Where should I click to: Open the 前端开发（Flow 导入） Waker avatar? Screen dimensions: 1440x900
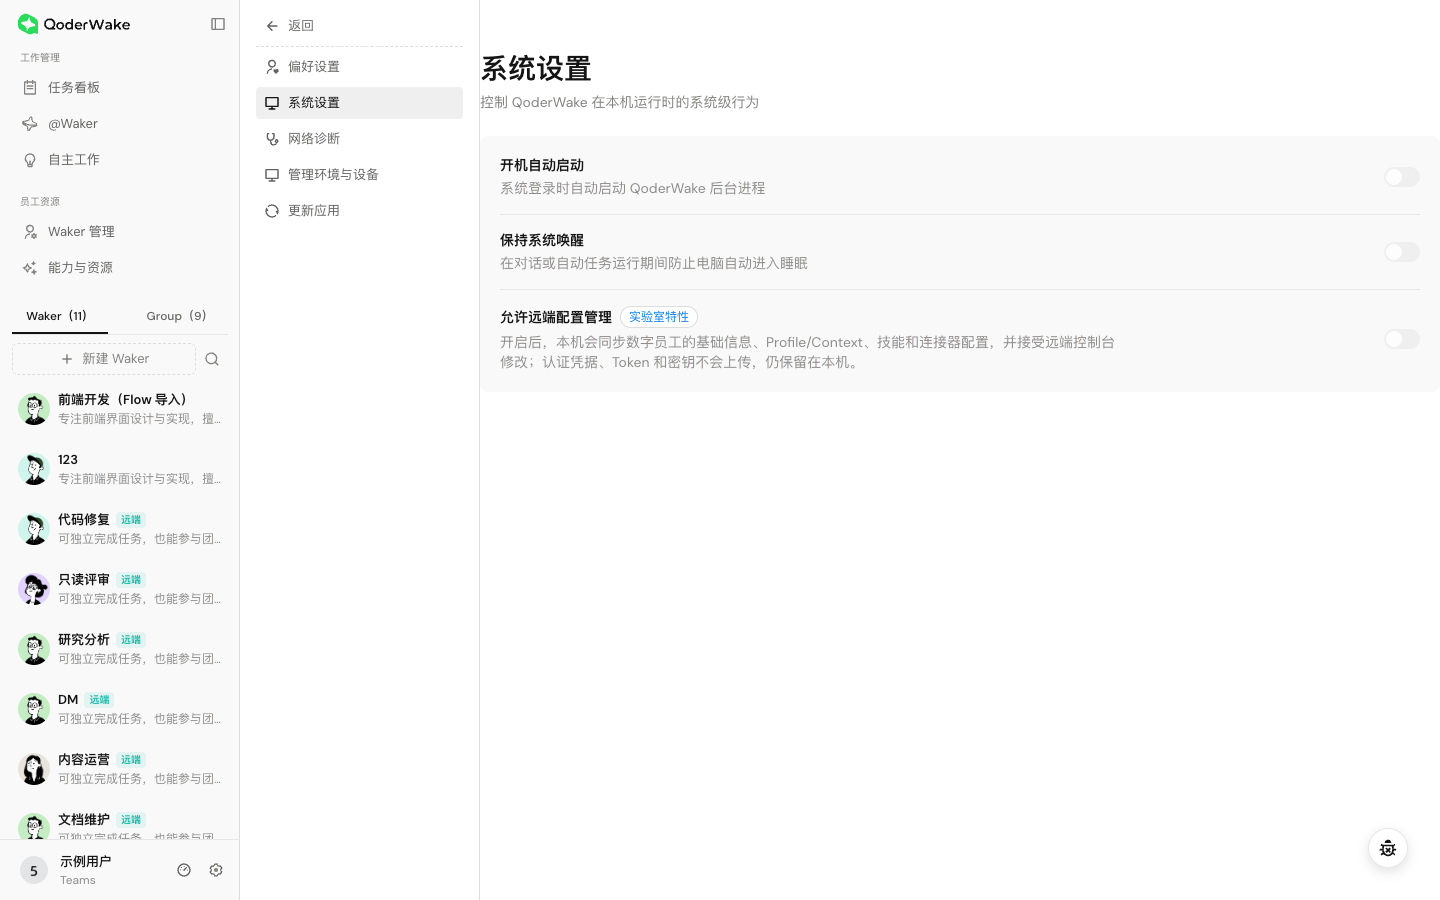34,409
